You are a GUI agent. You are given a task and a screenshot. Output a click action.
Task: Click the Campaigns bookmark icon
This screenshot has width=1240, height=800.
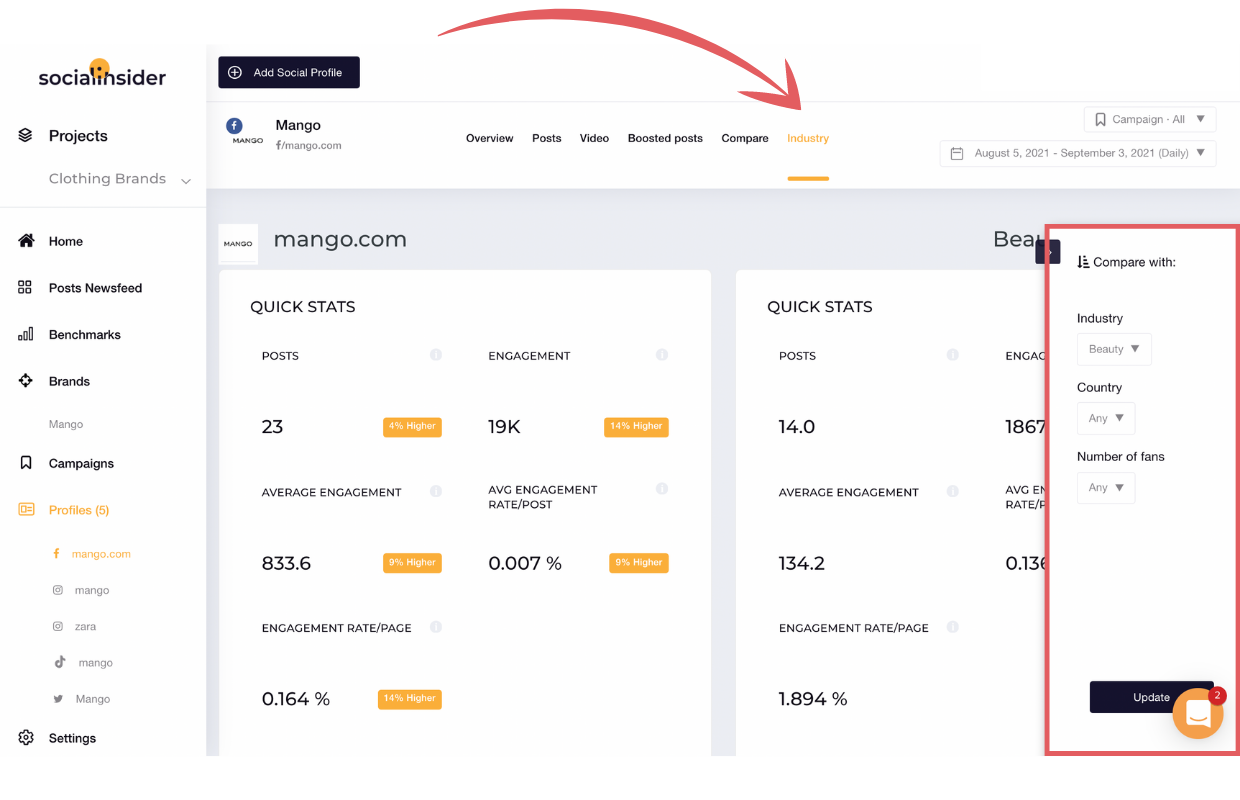point(26,463)
